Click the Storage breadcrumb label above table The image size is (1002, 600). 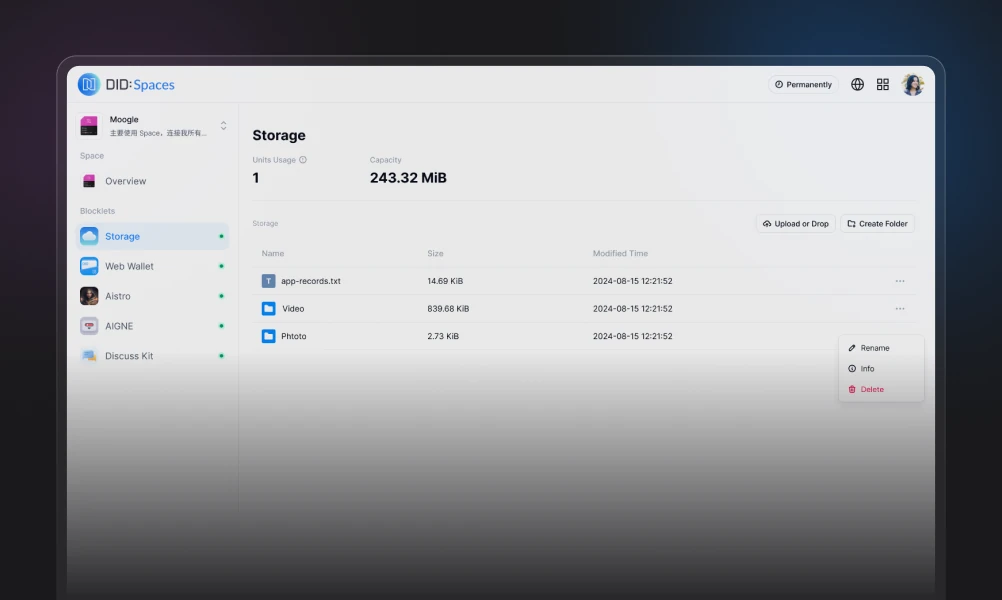tap(265, 224)
